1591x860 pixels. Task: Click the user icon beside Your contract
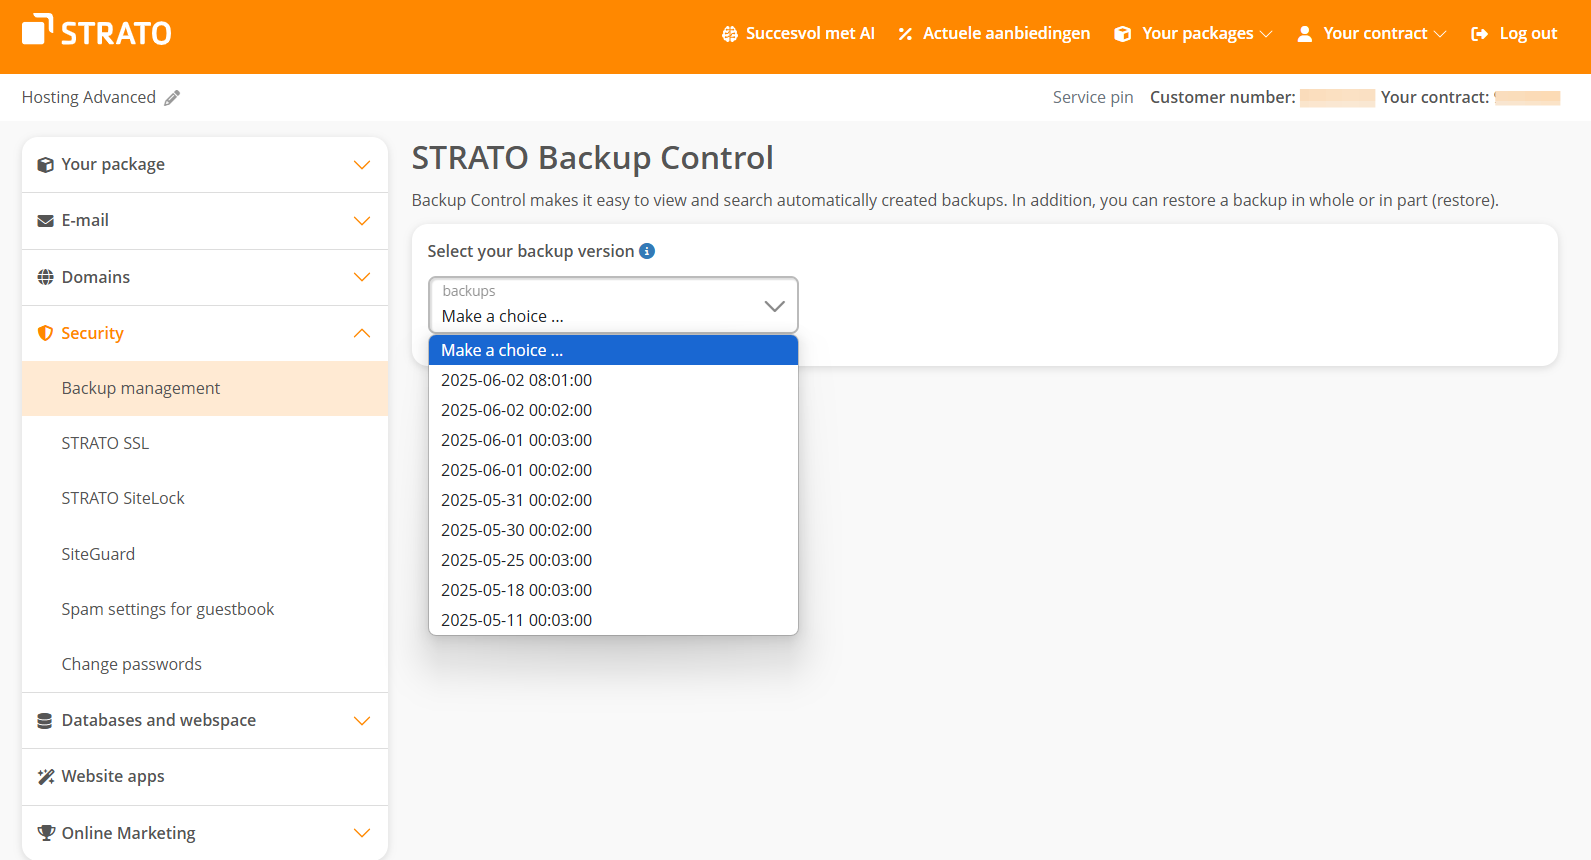tap(1305, 34)
